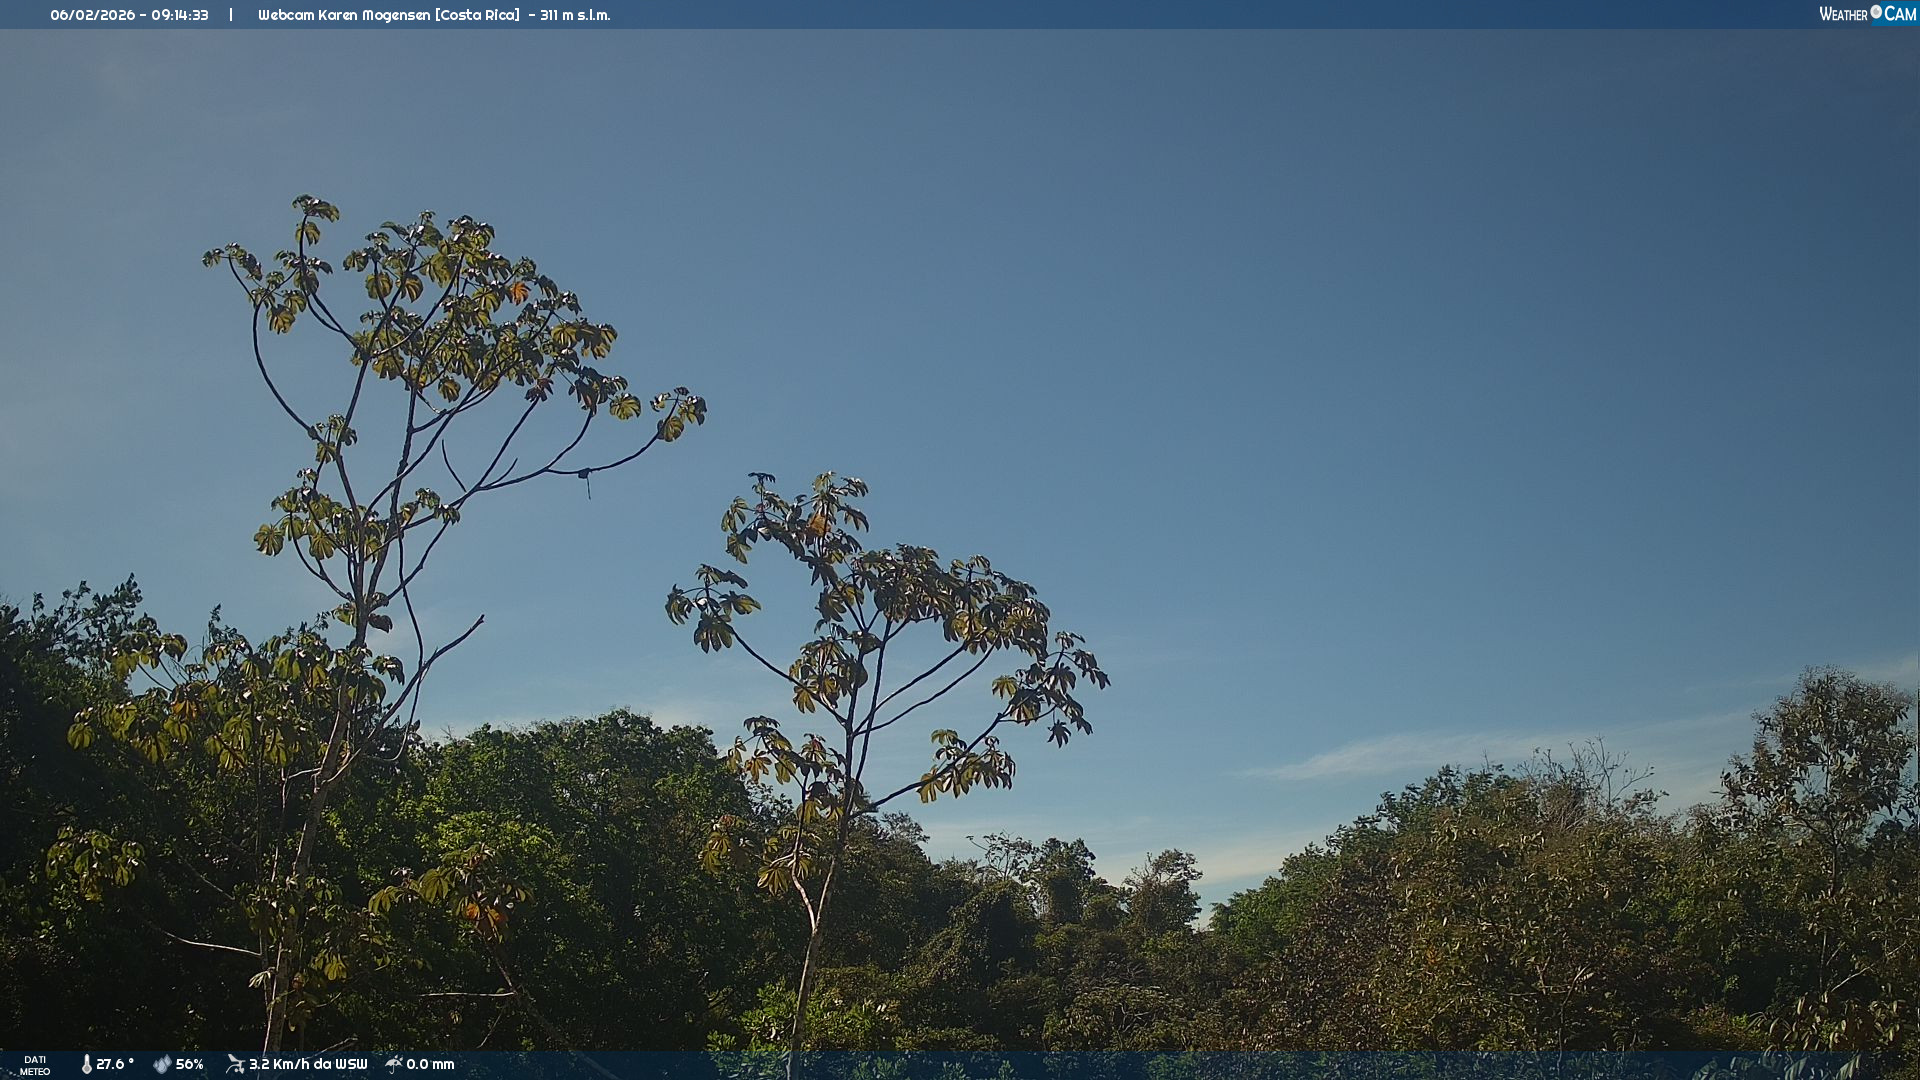This screenshot has width=1920, height=1080.
Task: Click the vertical separator after the timestamp
Action: click(x=231, y=15)
